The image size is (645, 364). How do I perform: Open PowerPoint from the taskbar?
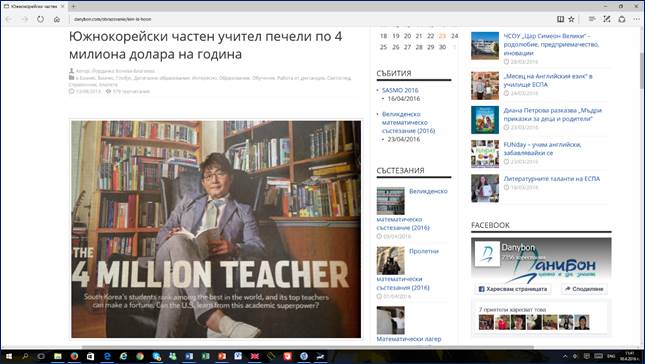click(222, 357)
